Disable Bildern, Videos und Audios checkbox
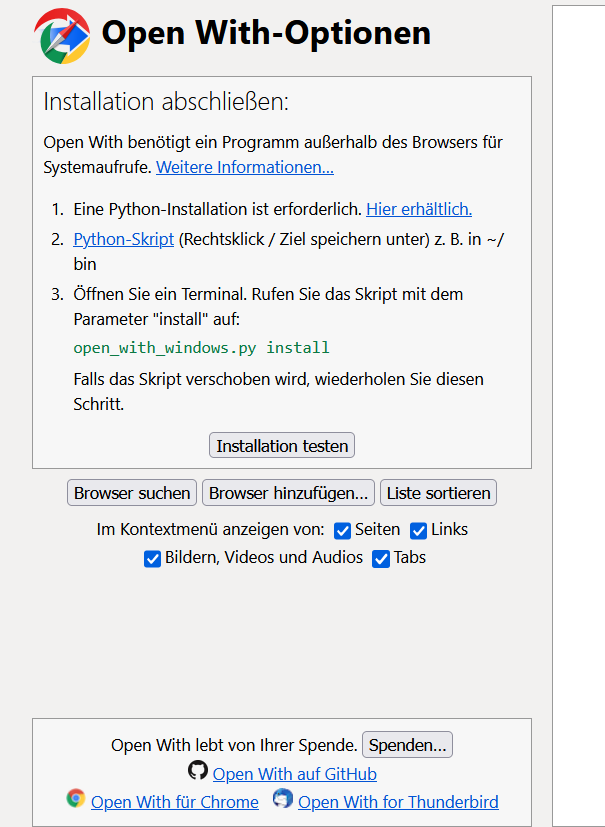Screen dimensions: 605x827 153,559
